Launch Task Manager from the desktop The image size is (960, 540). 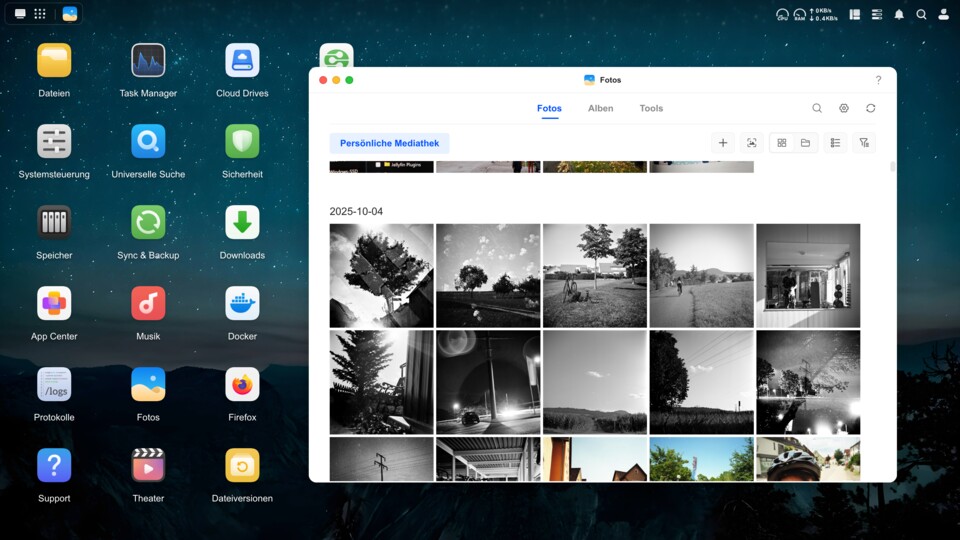(x=148, y=60)
